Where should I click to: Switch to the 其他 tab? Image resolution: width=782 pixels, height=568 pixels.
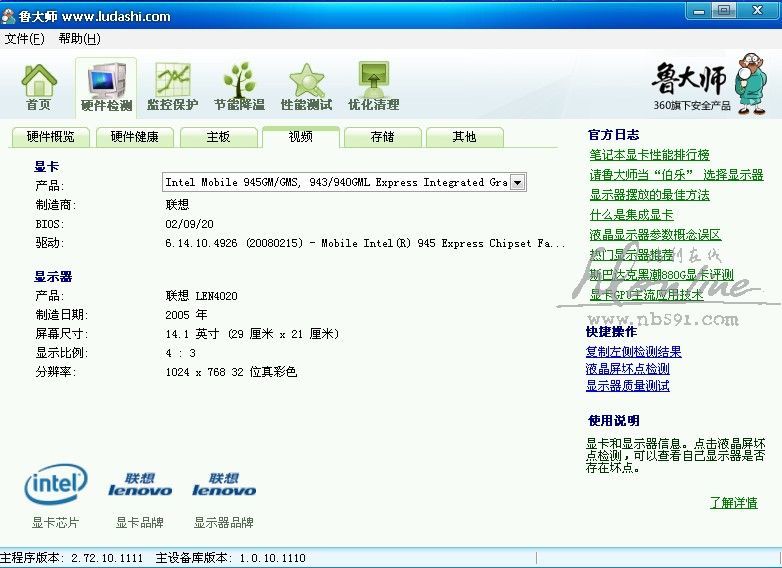click(x=464, y=137)
